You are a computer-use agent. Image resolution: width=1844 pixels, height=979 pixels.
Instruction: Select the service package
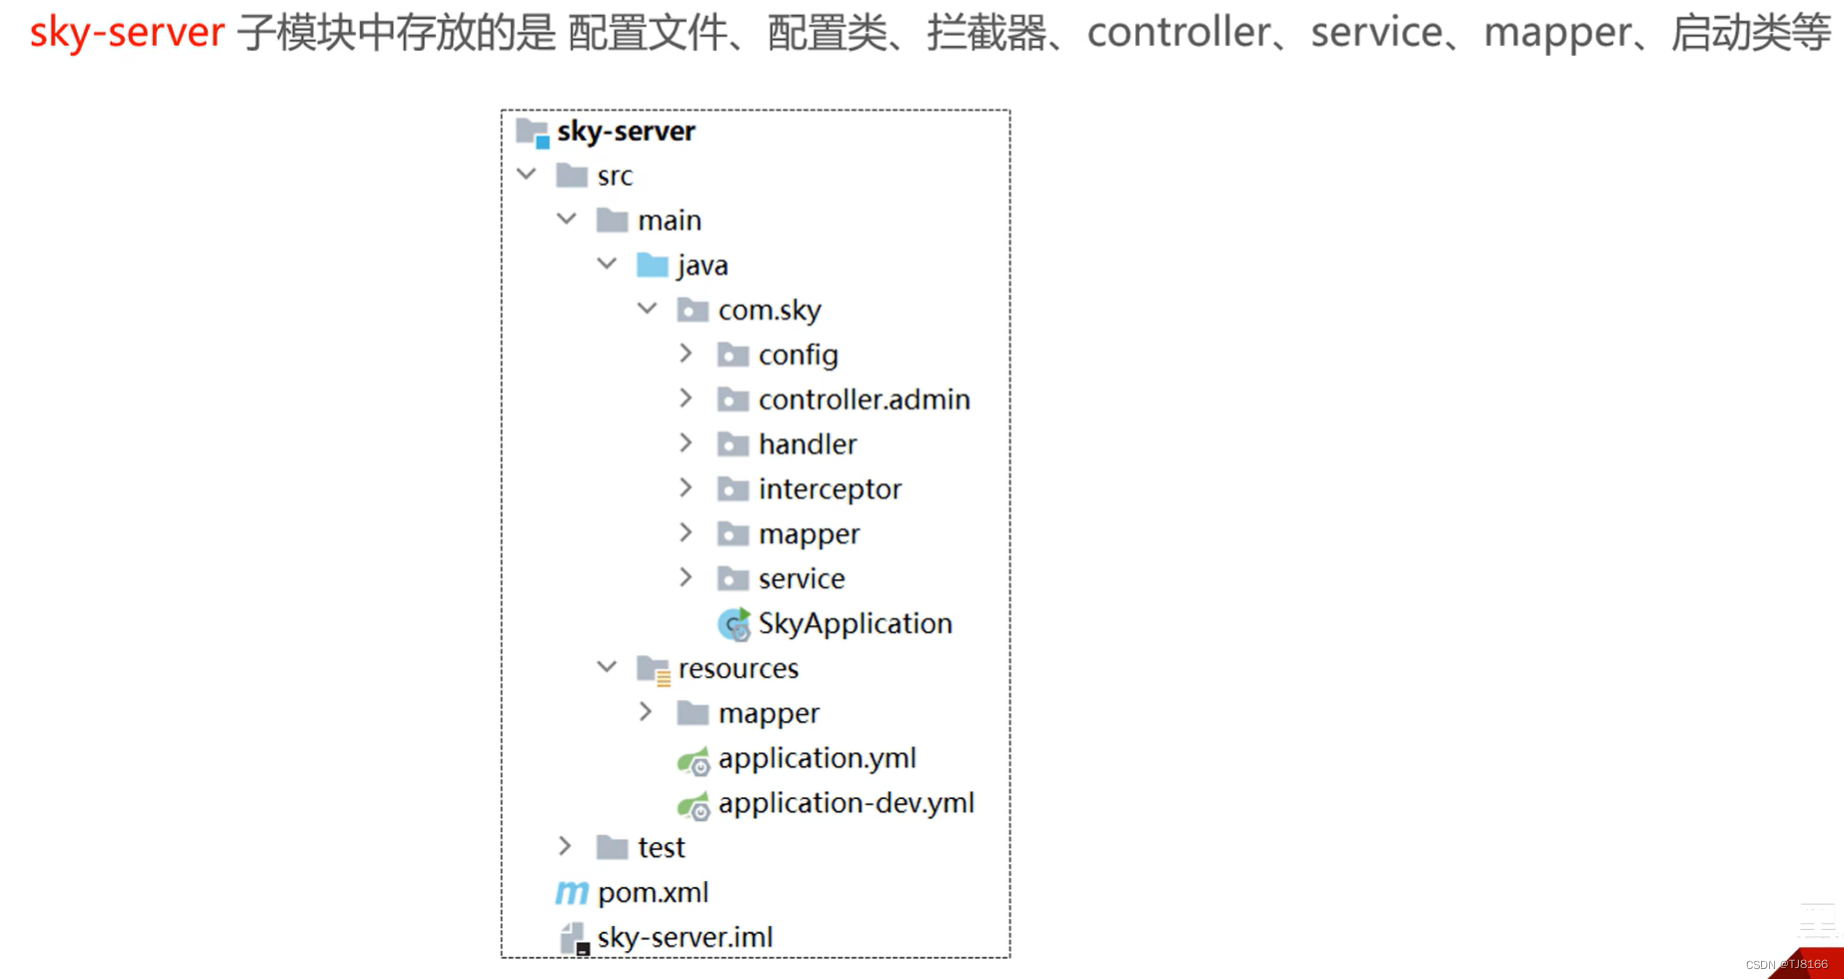coord(801,578)
